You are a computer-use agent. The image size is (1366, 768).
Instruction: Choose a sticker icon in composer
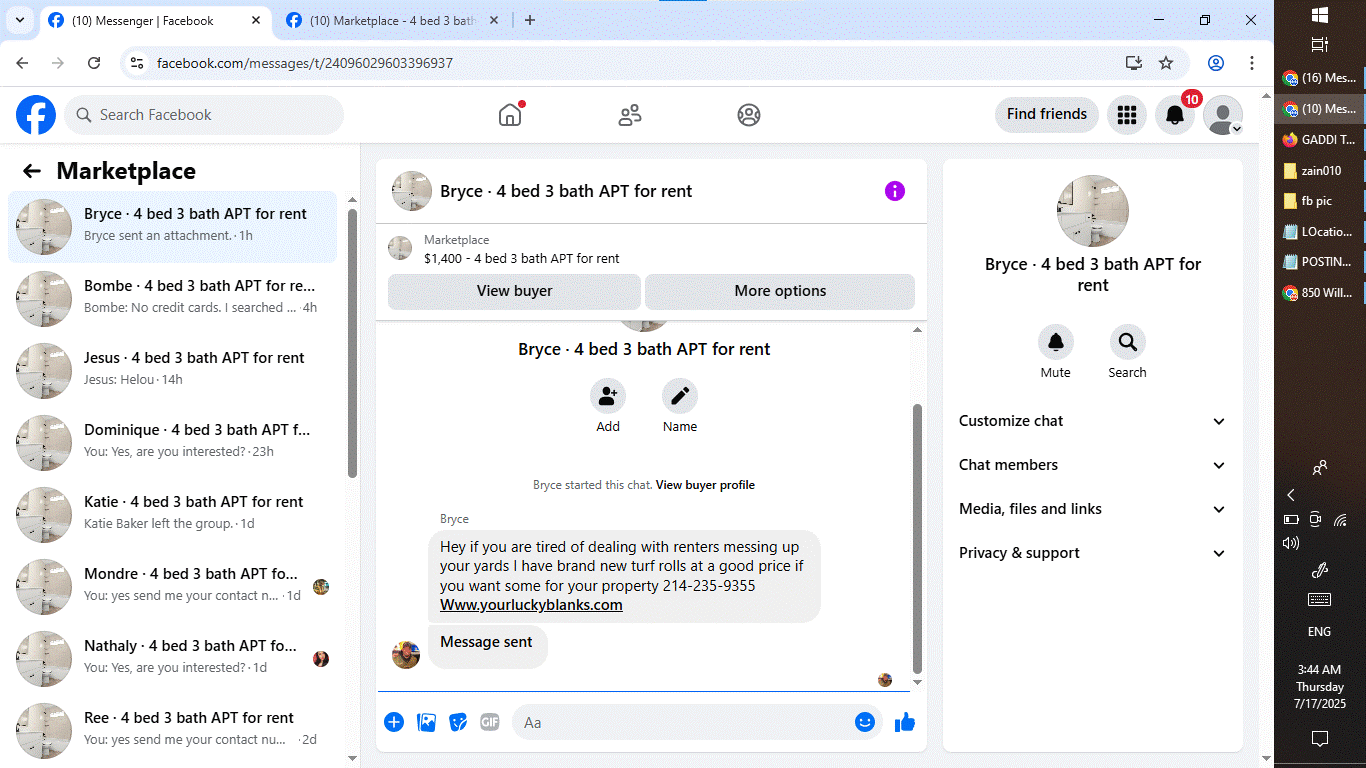click(458, 722)
